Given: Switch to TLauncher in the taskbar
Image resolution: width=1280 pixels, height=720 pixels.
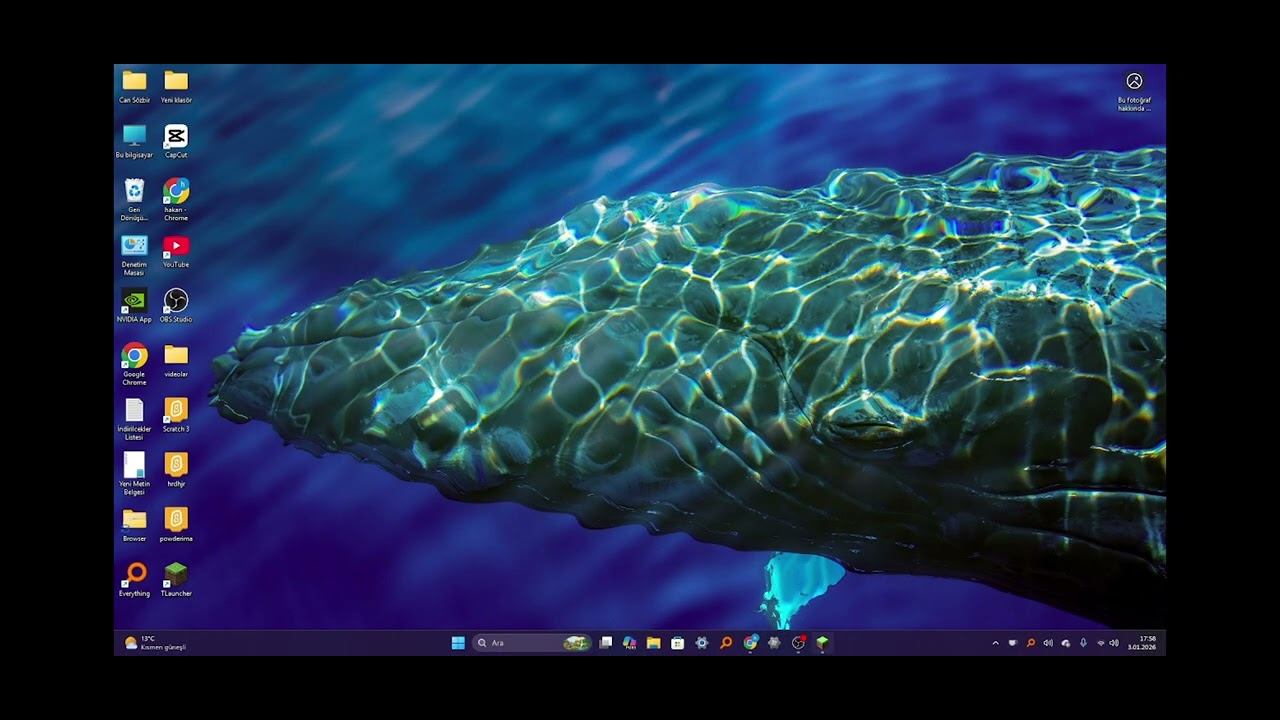Looking at the screenshot, I should point(822,643).
